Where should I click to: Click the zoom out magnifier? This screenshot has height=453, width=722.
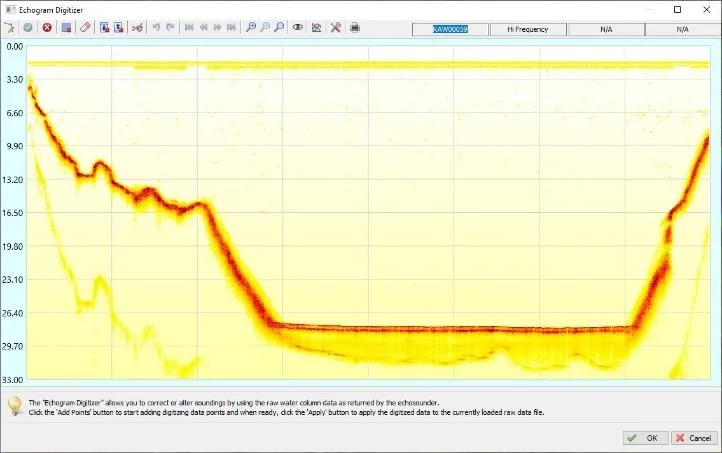pyautogui.click(x=265, y=28)
